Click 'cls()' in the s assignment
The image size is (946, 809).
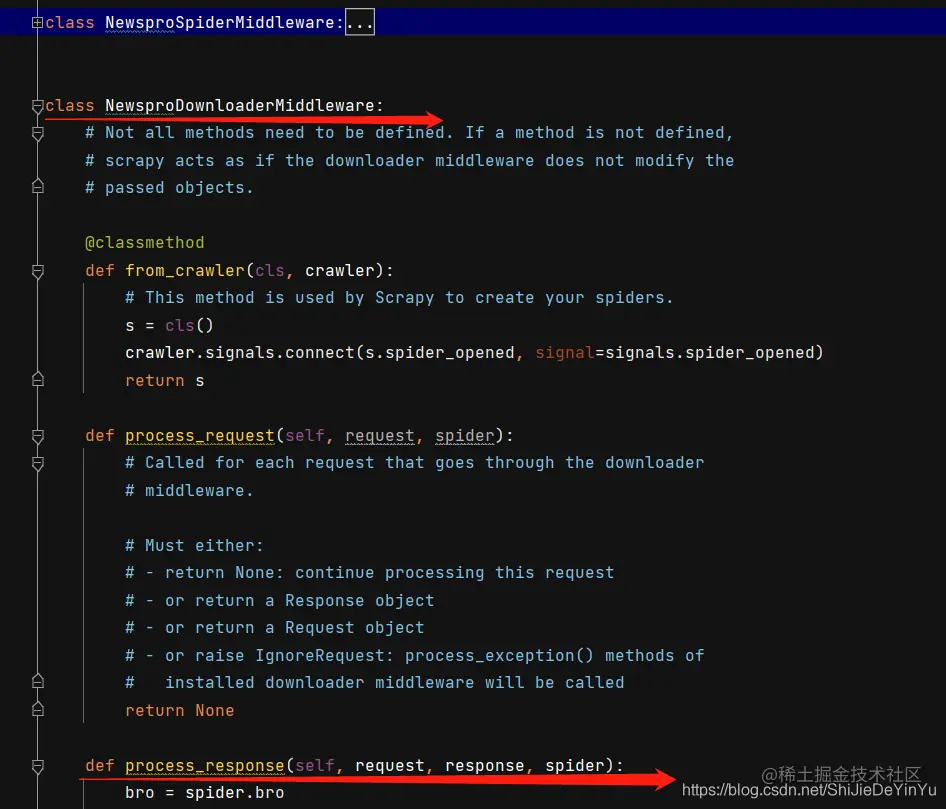[x=189, y=326]
